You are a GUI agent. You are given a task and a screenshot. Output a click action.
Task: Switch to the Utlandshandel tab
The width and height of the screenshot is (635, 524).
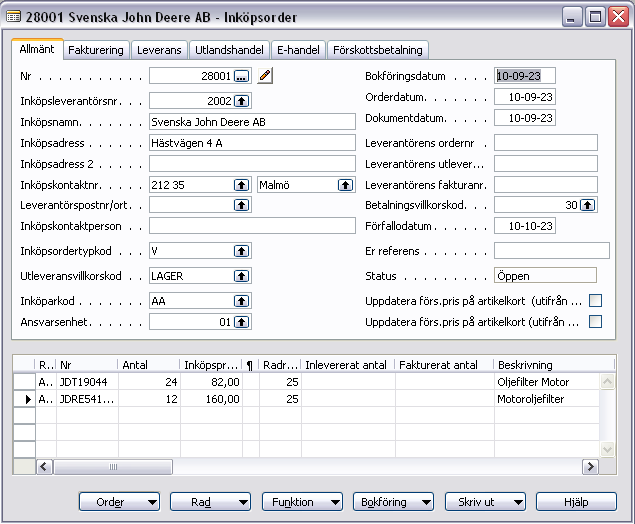[229, 50]
